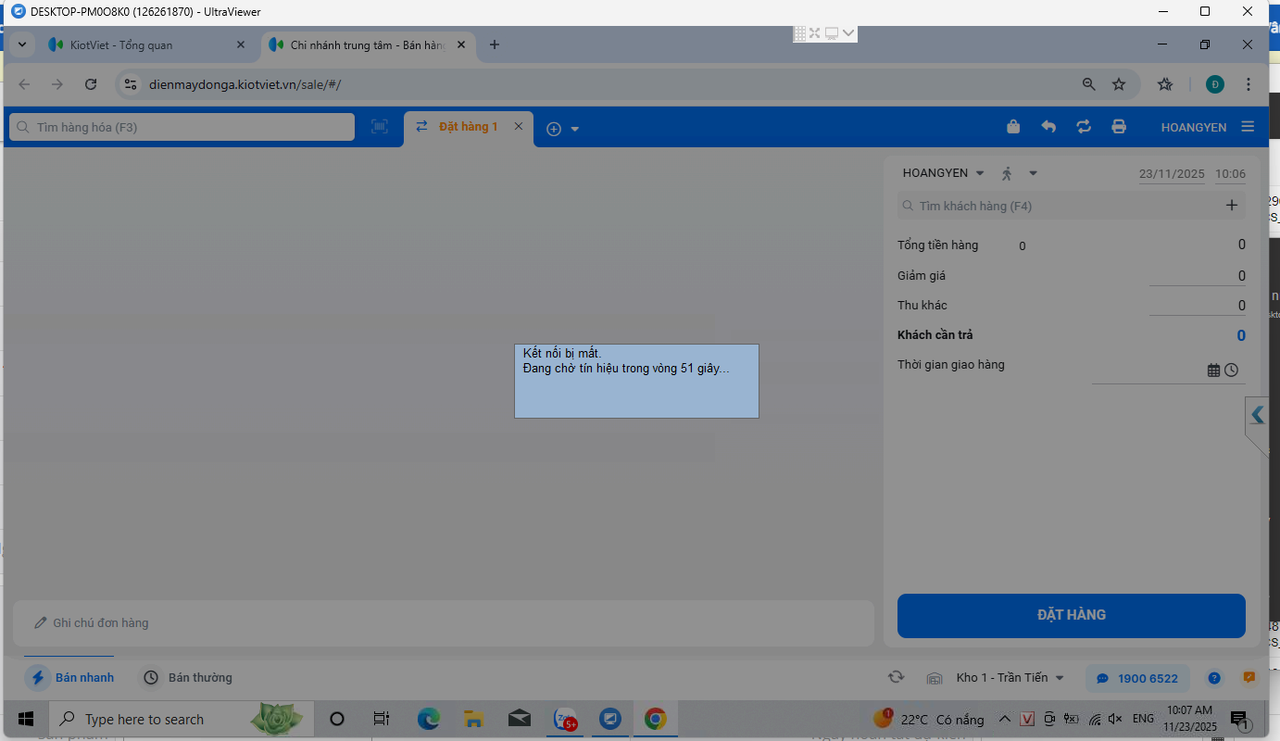Screen dimensions: 1280x741
Task: Expand dropdown arrow next to walking person icon
Action: (x=1033, y=173)
